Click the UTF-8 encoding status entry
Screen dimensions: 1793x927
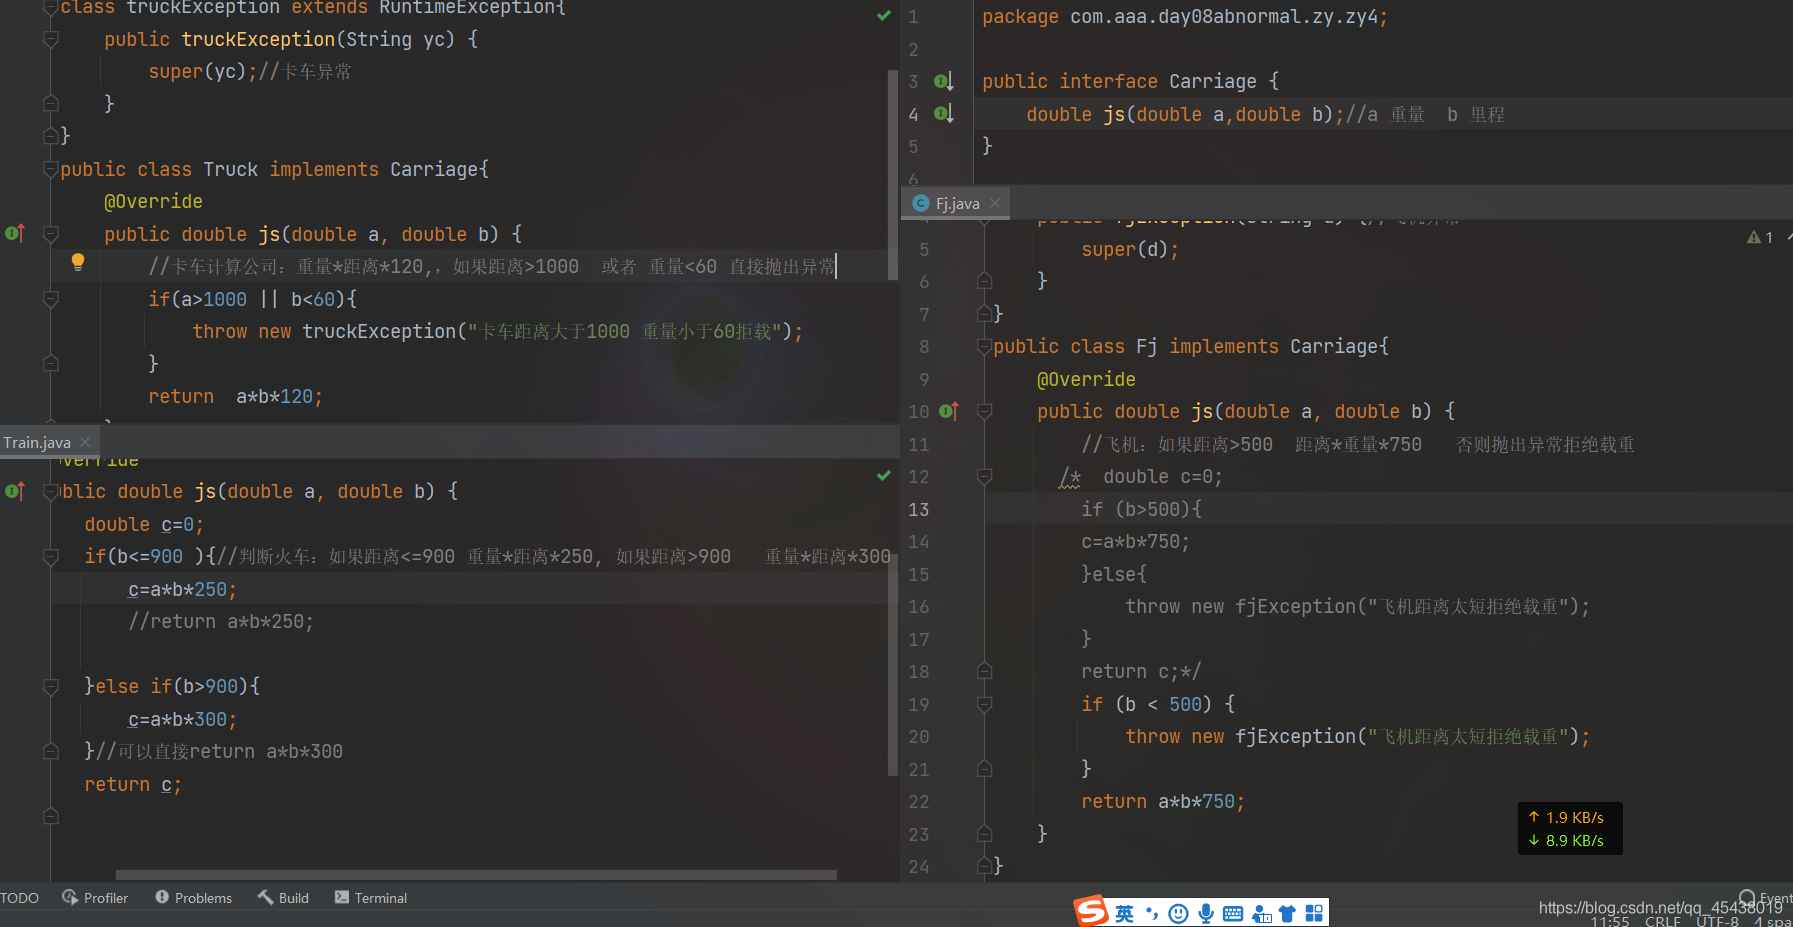pos(1717,921)
